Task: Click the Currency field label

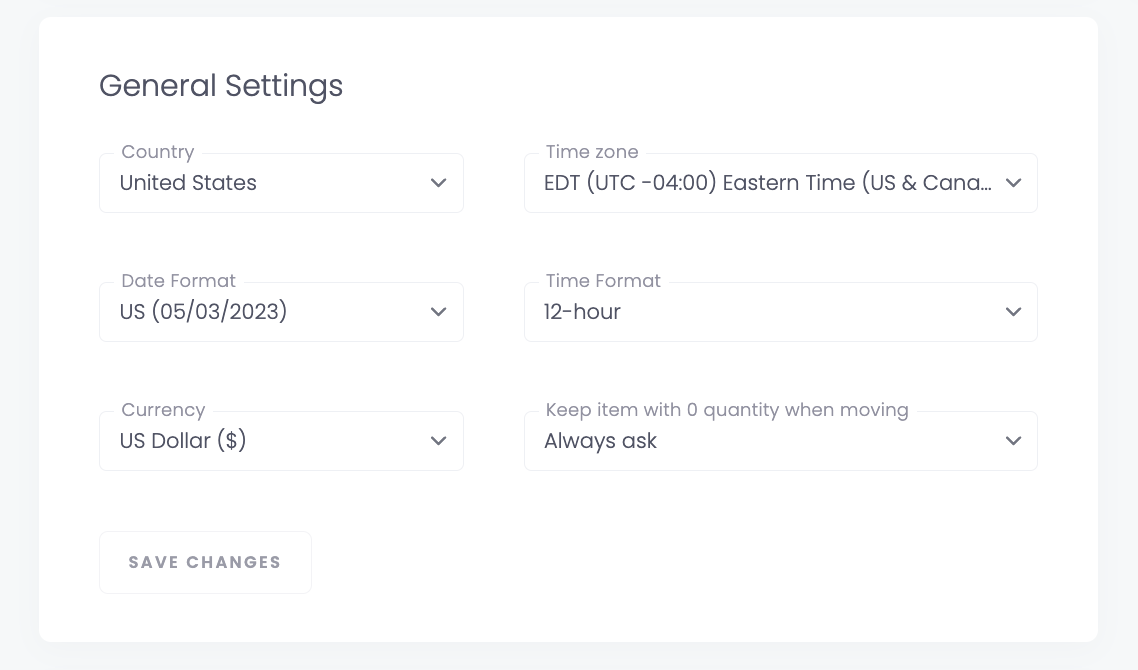Action: (163, 410)
